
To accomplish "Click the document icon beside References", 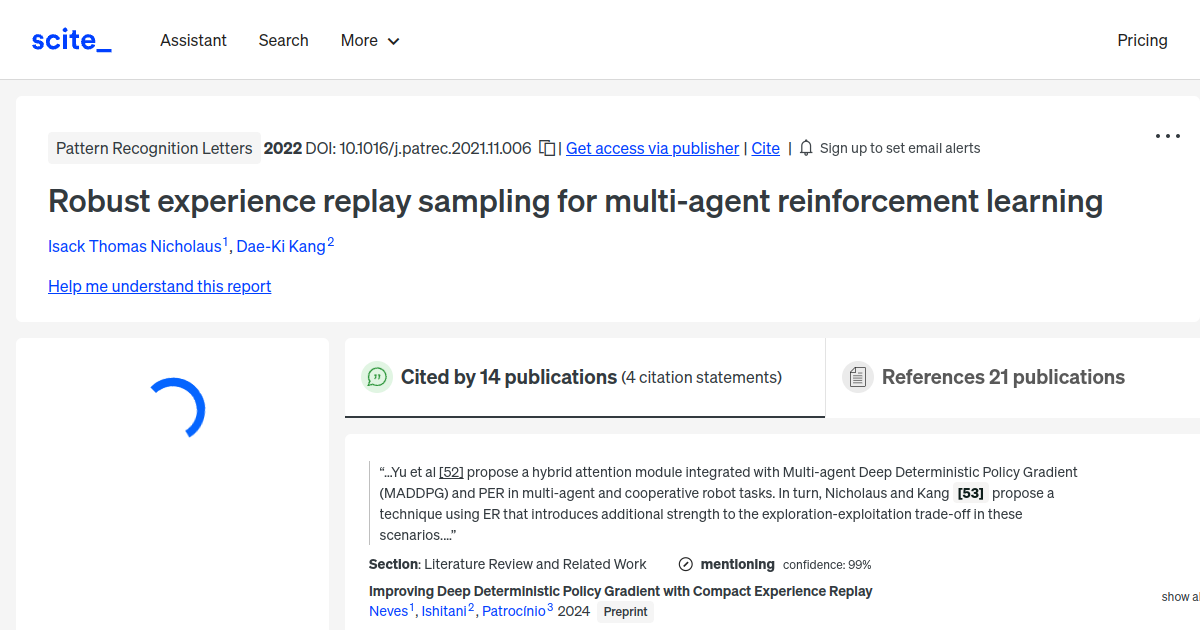I will tap(858, 376).
